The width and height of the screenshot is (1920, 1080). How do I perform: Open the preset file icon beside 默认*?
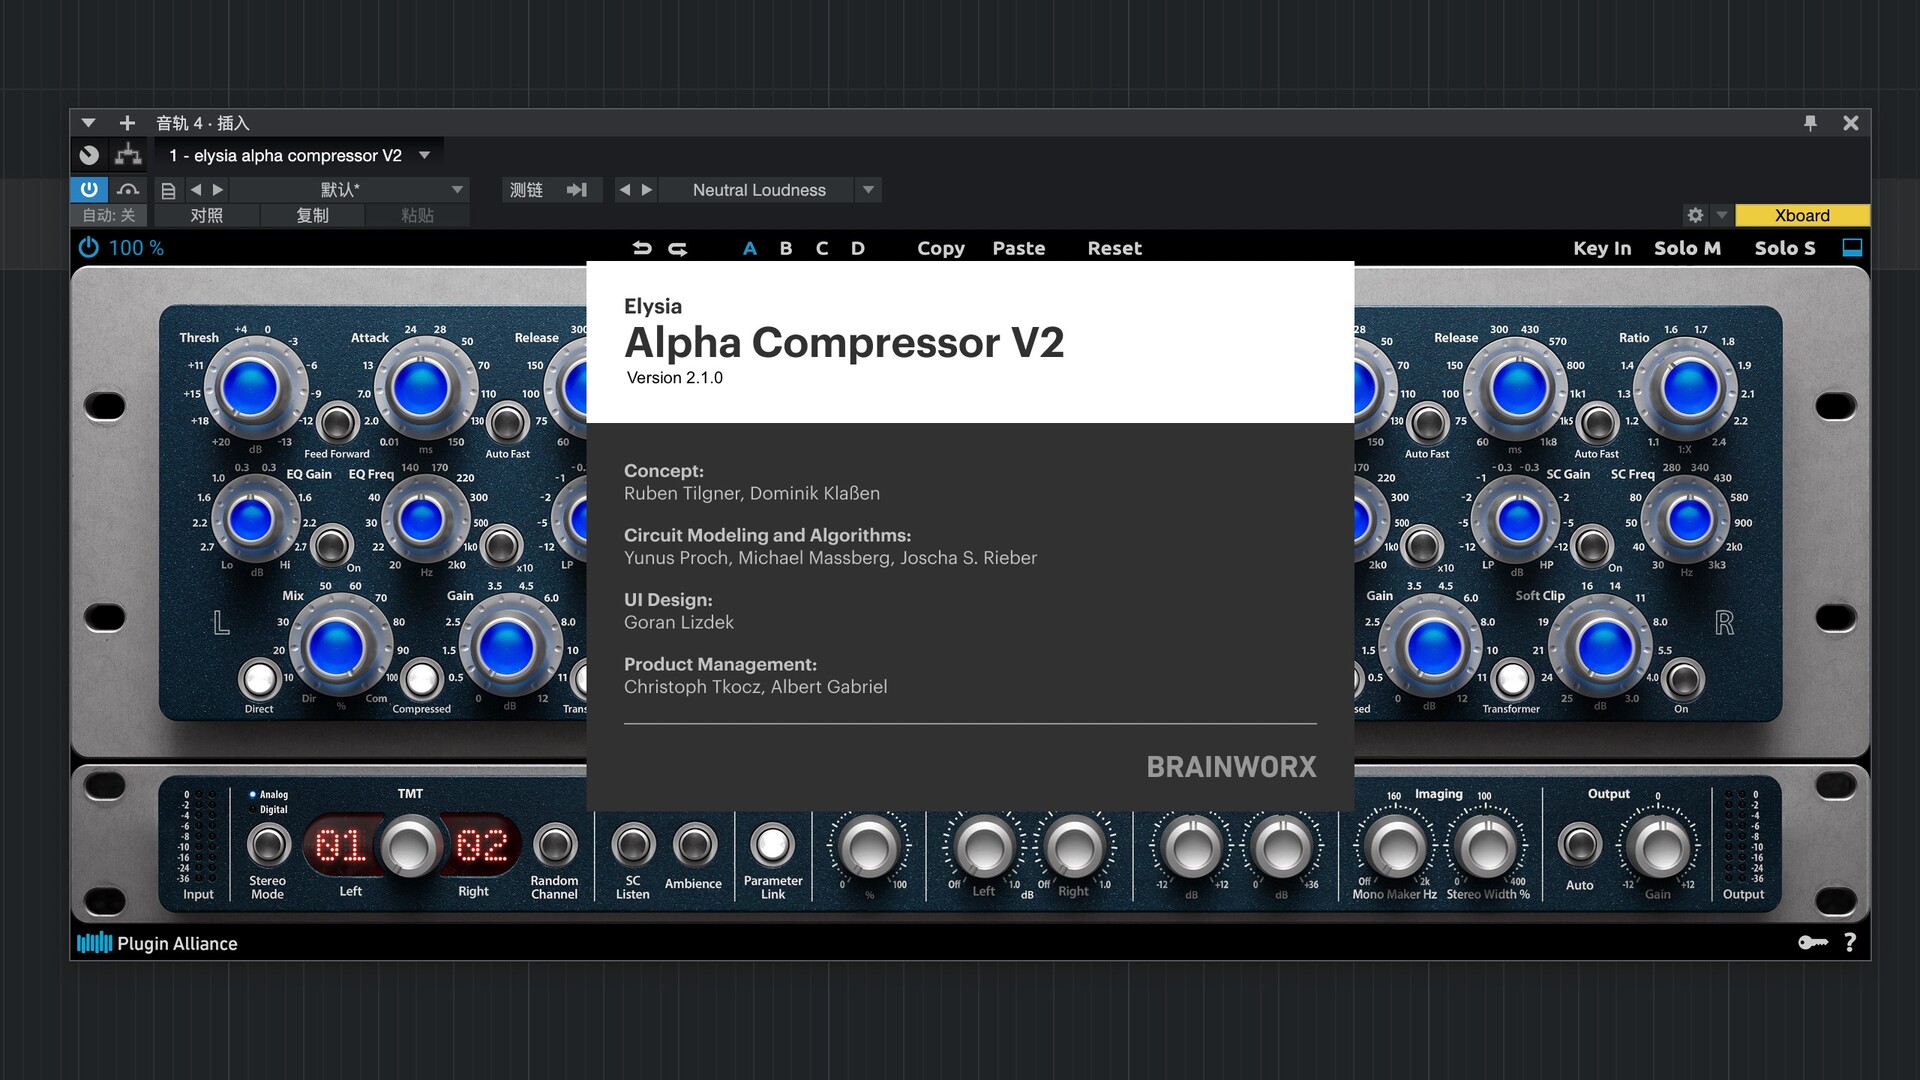168,190
